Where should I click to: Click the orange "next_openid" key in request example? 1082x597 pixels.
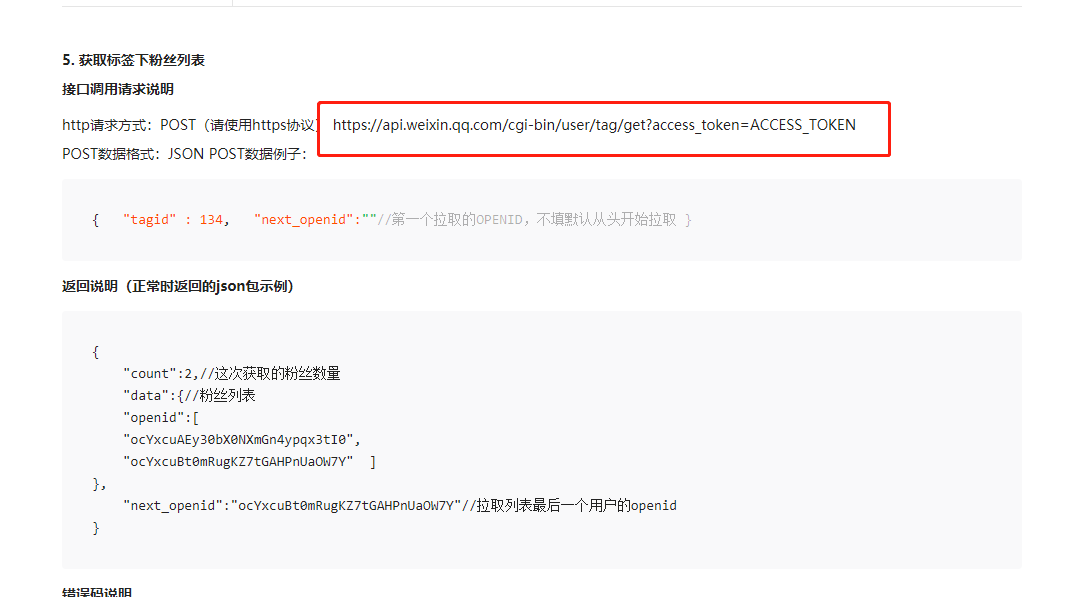point(304,219)
